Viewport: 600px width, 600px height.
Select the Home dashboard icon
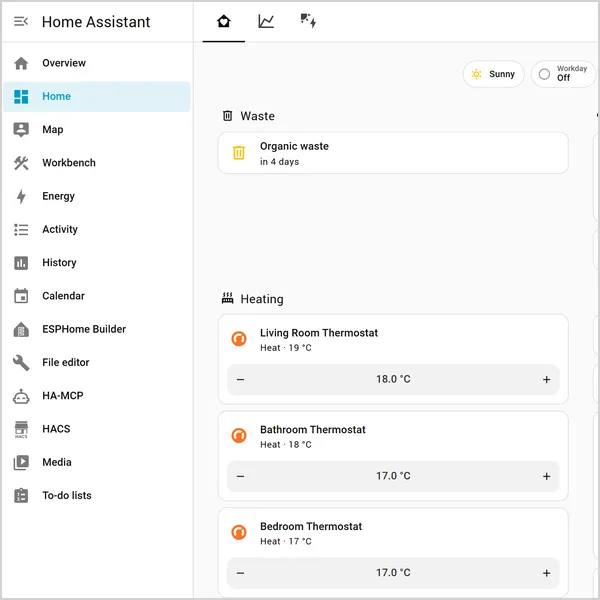pyautogui.click(x=21, y=96)
